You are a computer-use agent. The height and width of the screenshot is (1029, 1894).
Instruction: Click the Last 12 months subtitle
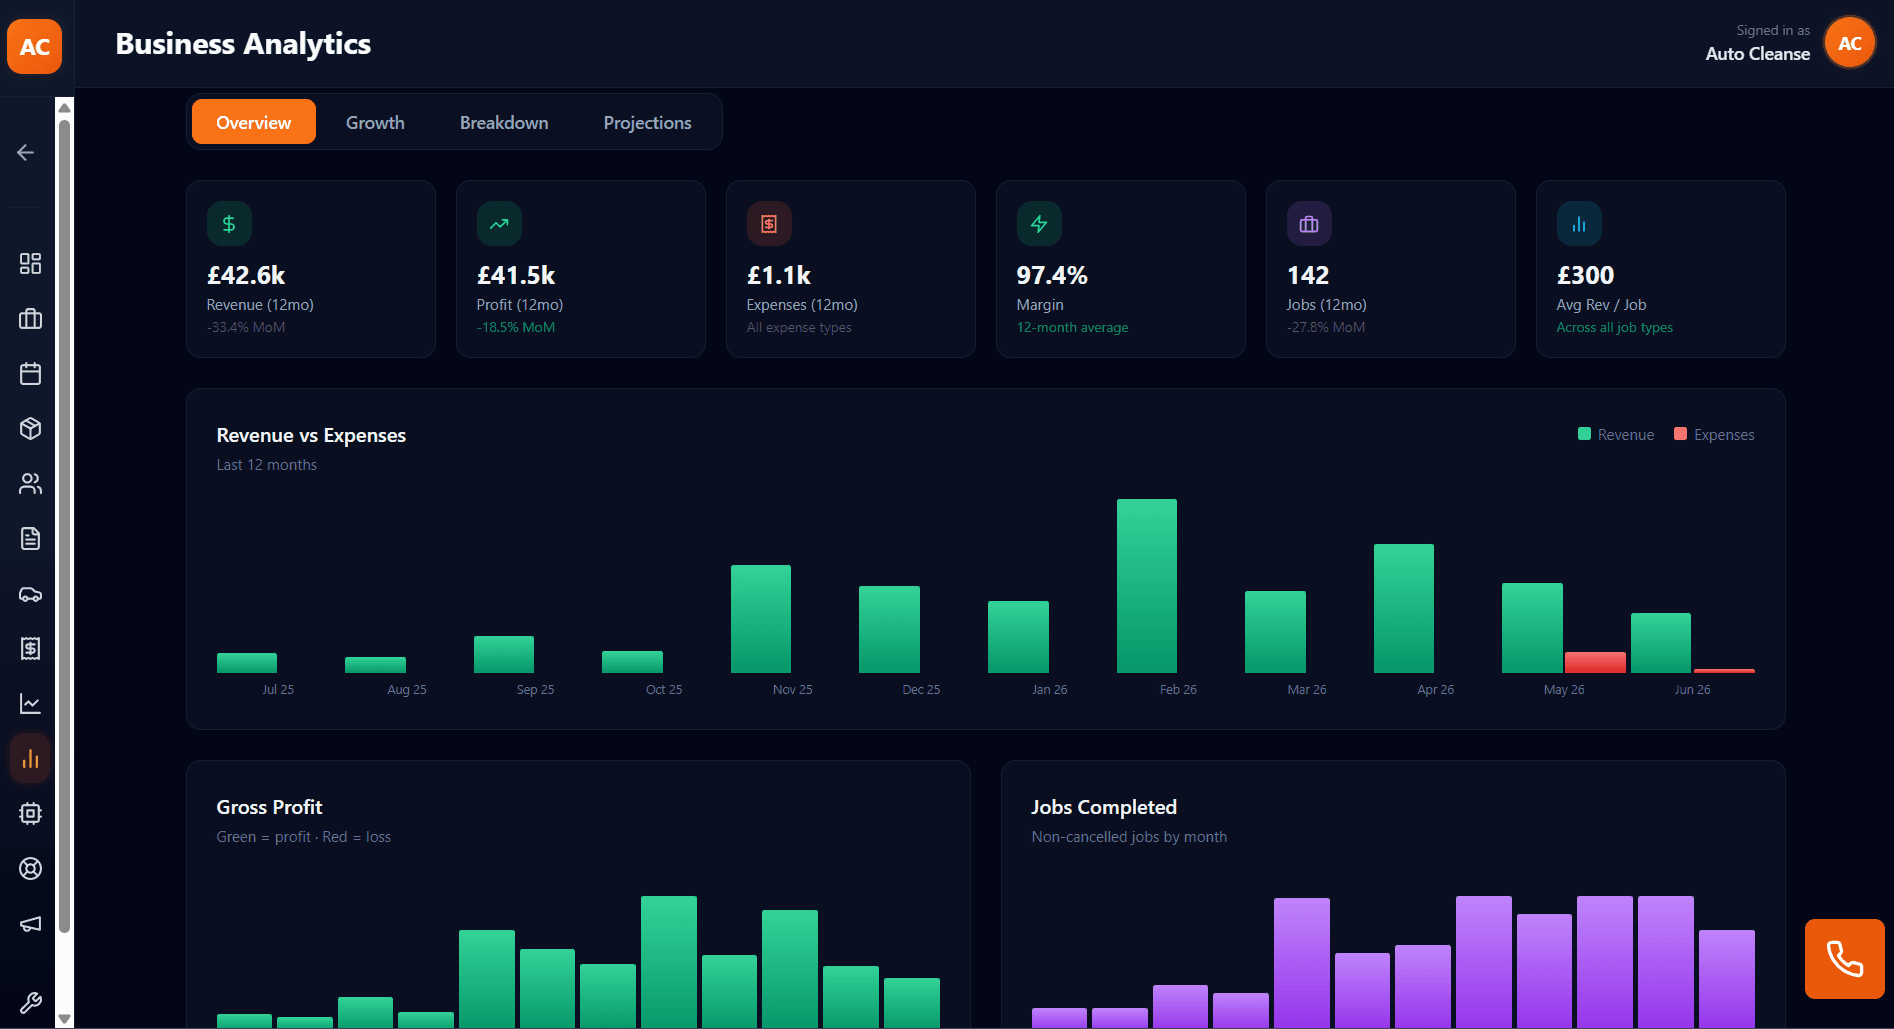point(267,465)
